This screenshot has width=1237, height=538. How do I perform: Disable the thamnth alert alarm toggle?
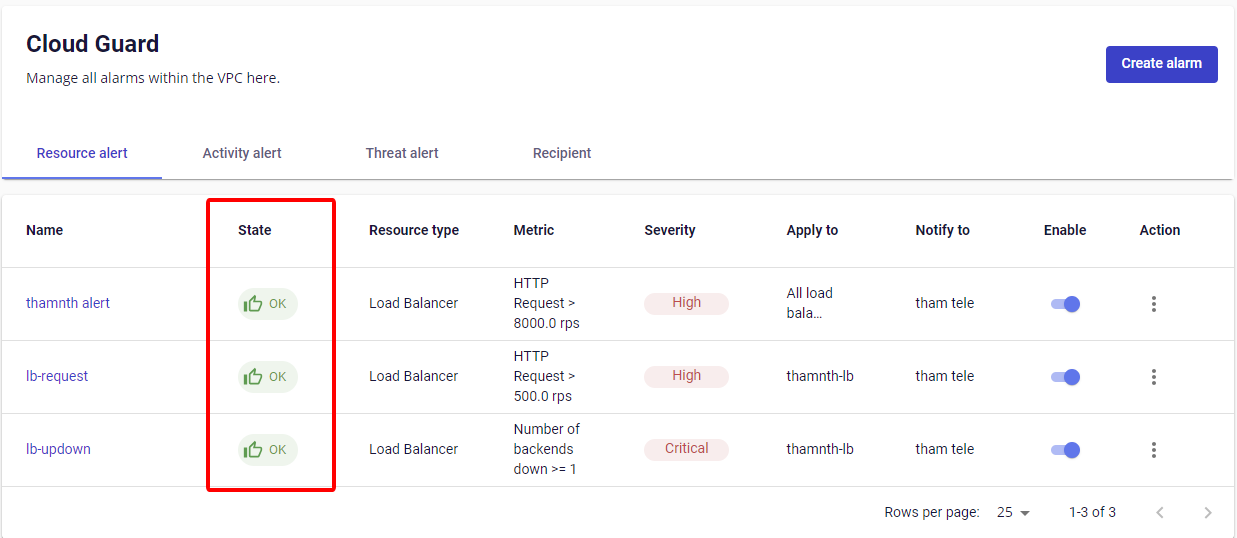(1065, 304)
